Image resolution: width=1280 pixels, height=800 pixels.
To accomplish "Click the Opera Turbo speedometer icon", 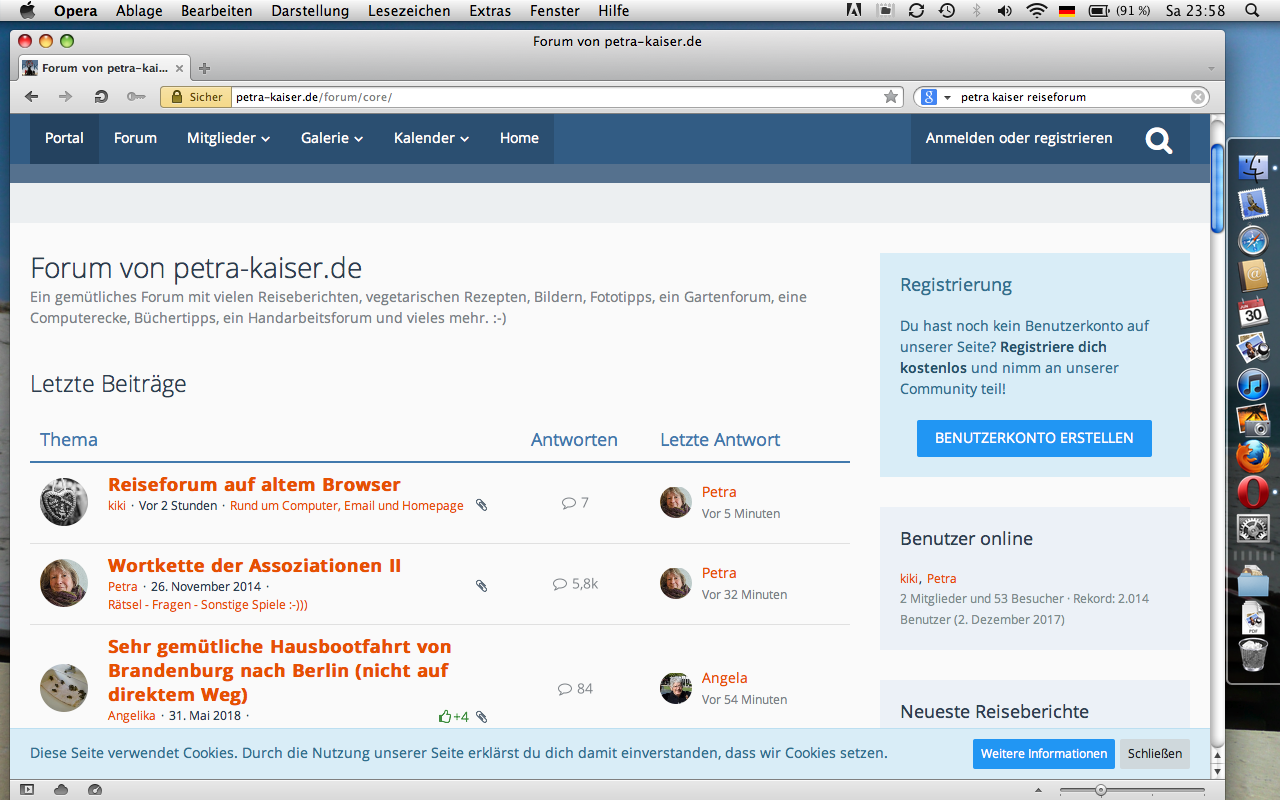I will tap(95, 789).
